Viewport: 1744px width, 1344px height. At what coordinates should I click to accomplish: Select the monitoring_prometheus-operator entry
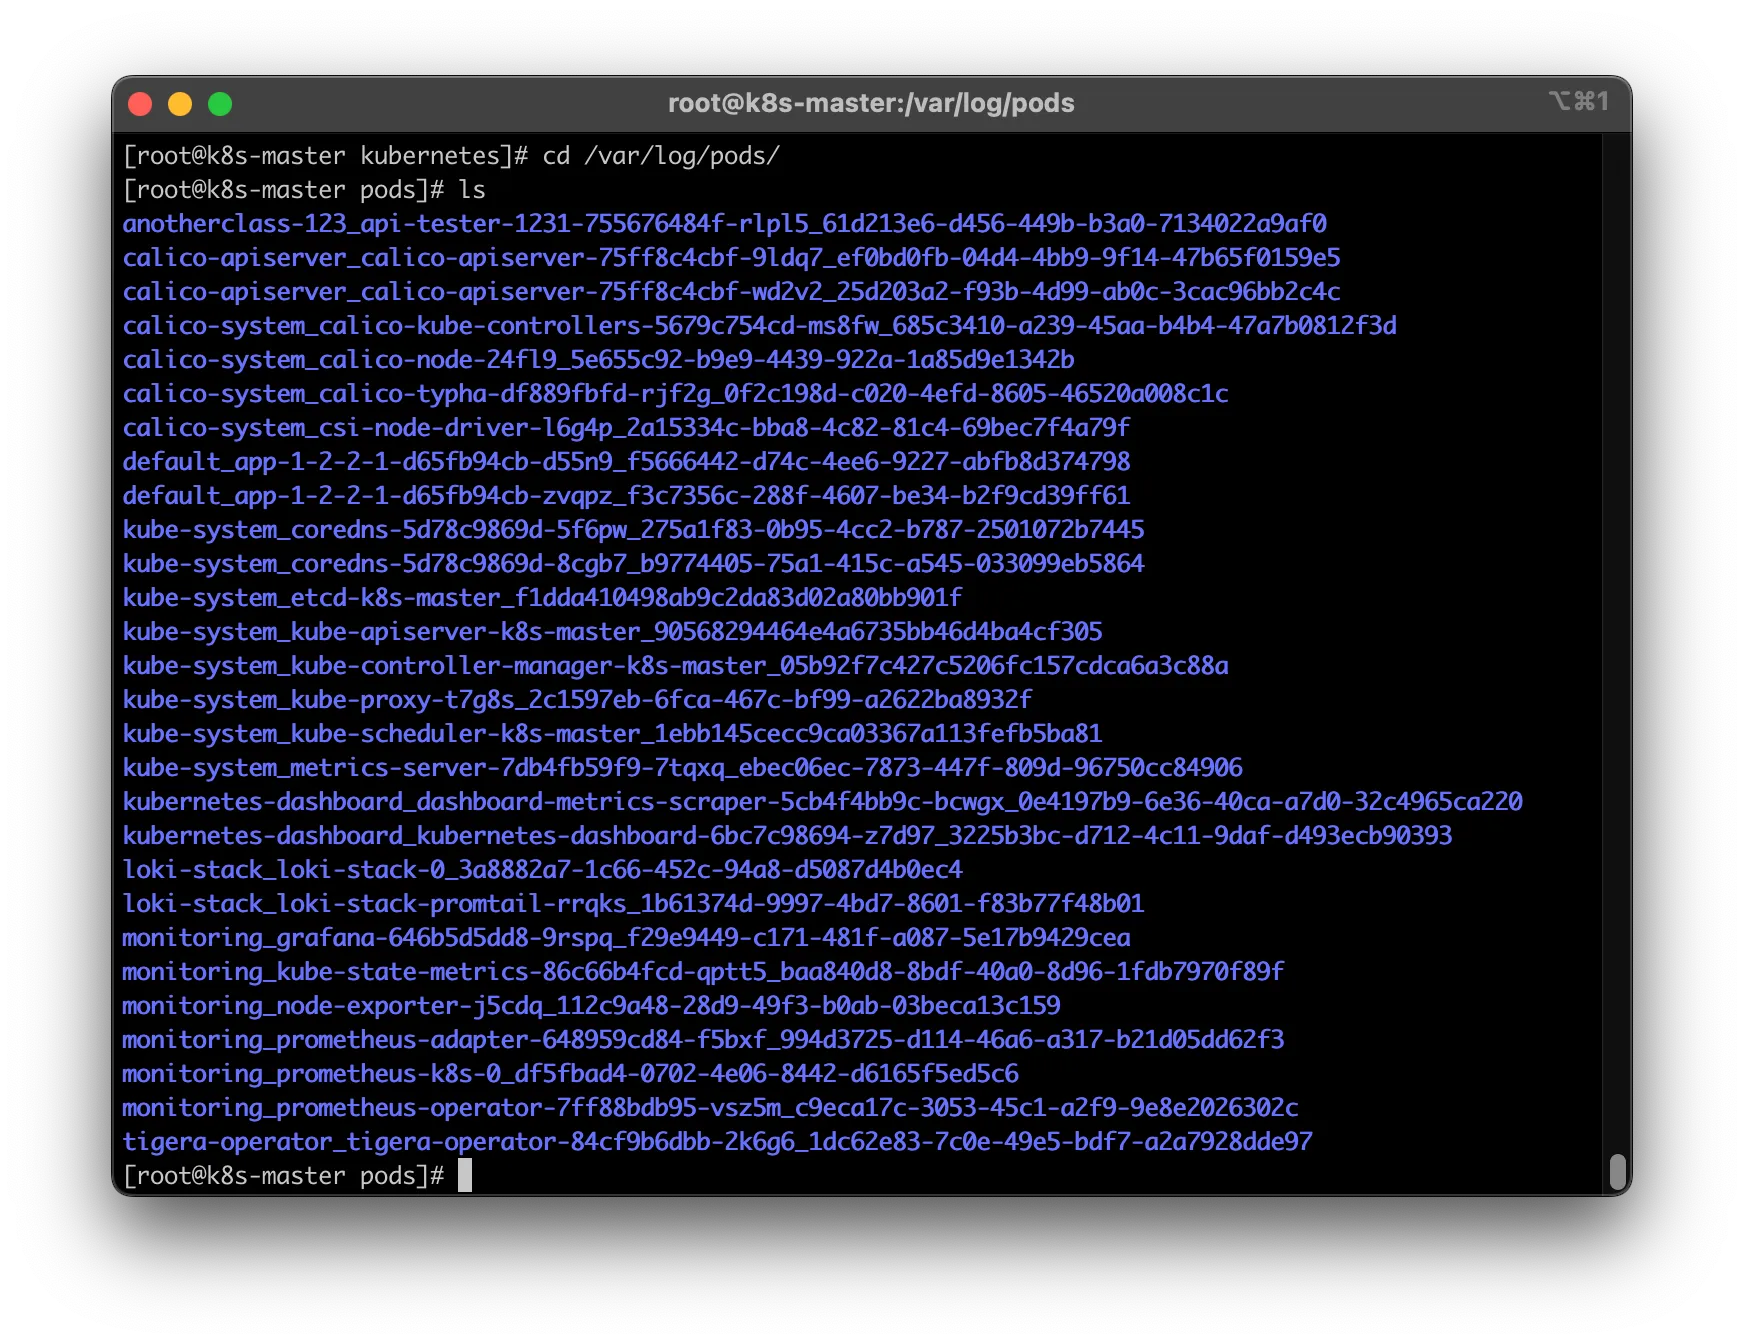pyautogui.click(x=711, y=1108)
